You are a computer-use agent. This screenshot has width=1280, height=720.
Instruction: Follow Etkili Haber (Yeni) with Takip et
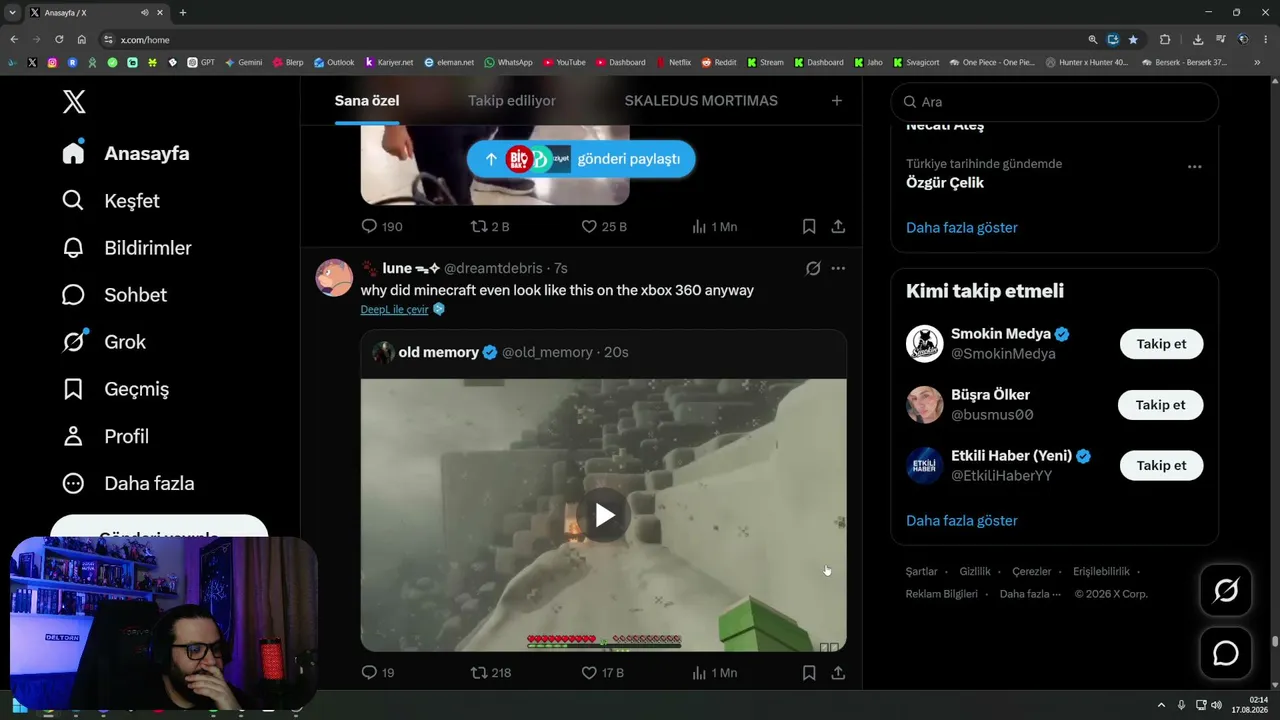(1161, 465)
